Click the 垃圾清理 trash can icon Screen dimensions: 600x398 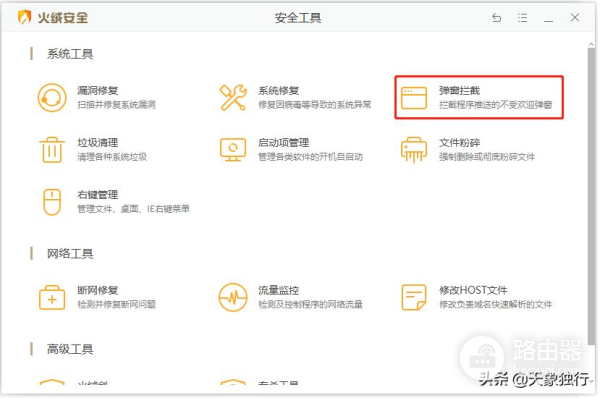(52, 150)
